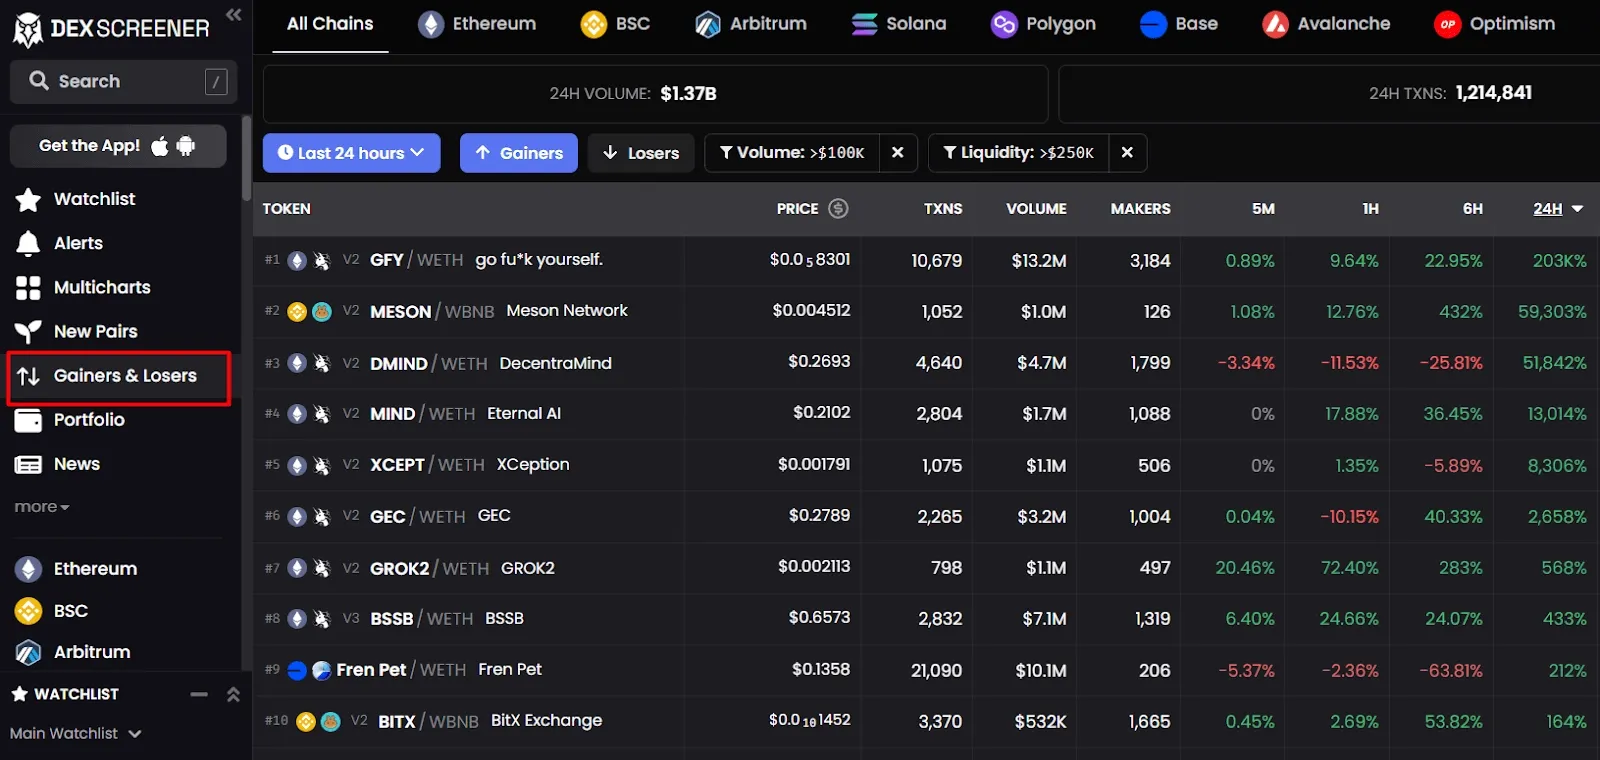The height and width of the screenshot is (760, 1600).
Task: Click Uniswap icon in DMIND row
Action: [322, 363]
